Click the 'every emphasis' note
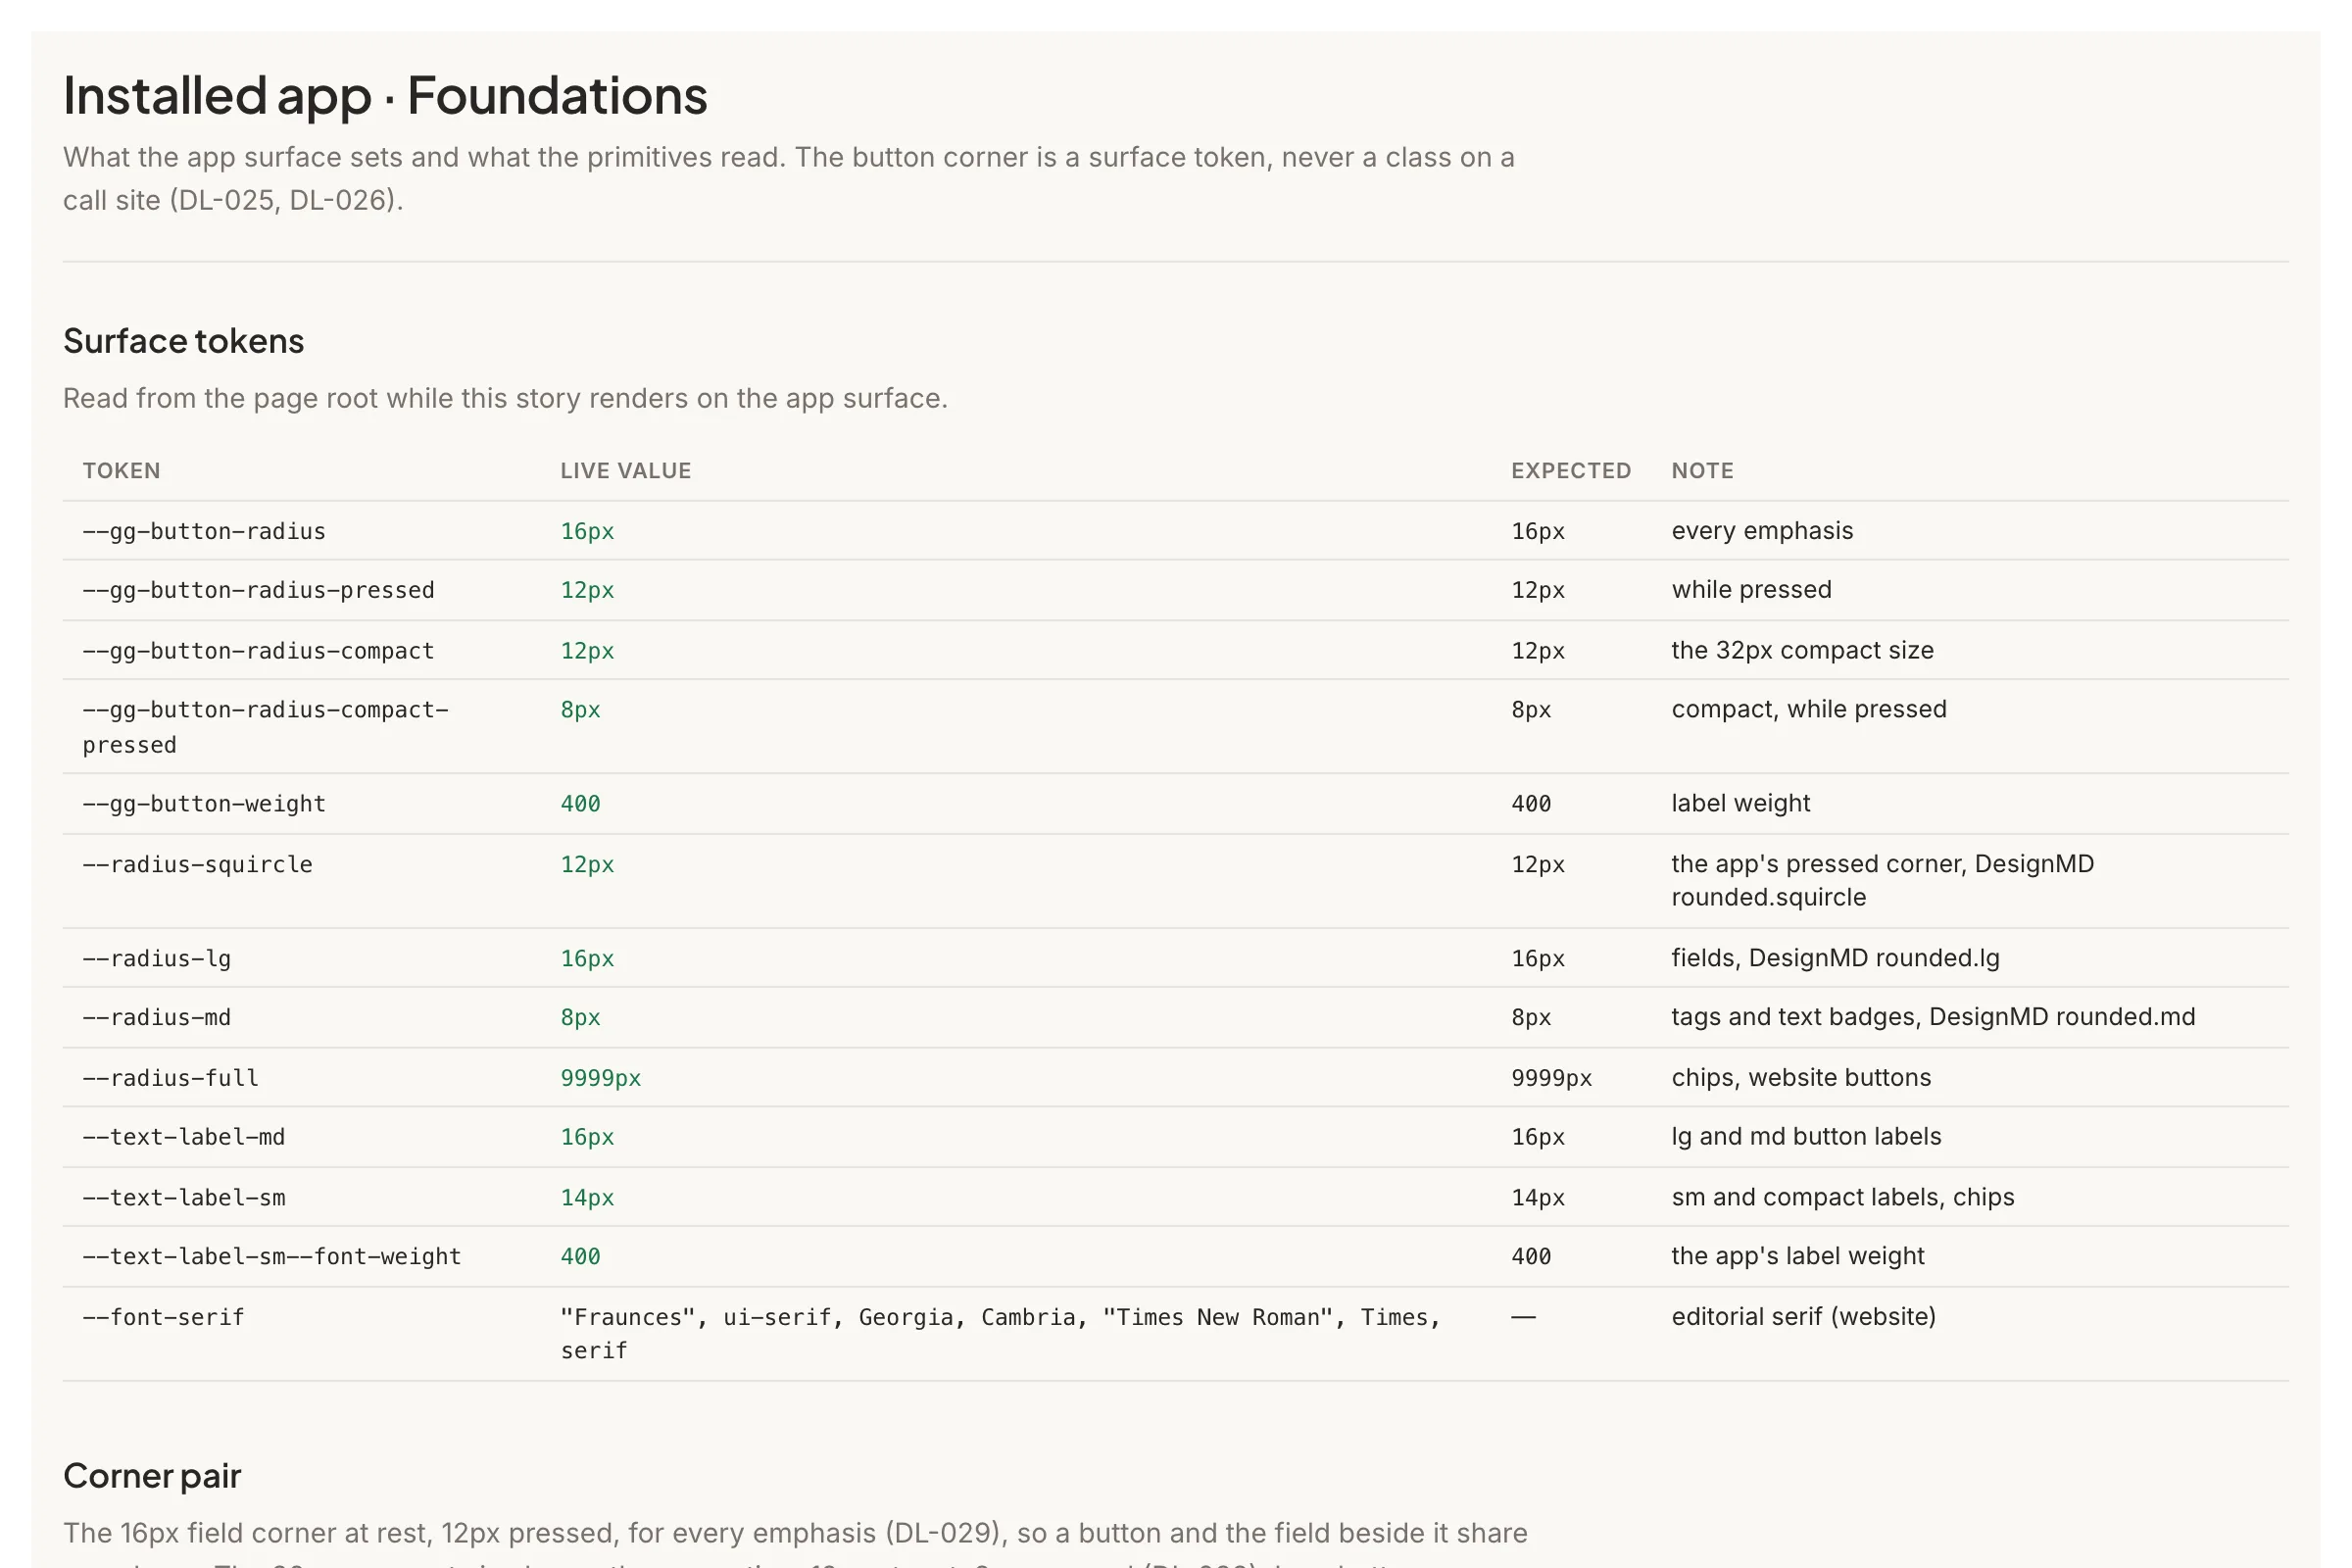 coord(1762,531)
